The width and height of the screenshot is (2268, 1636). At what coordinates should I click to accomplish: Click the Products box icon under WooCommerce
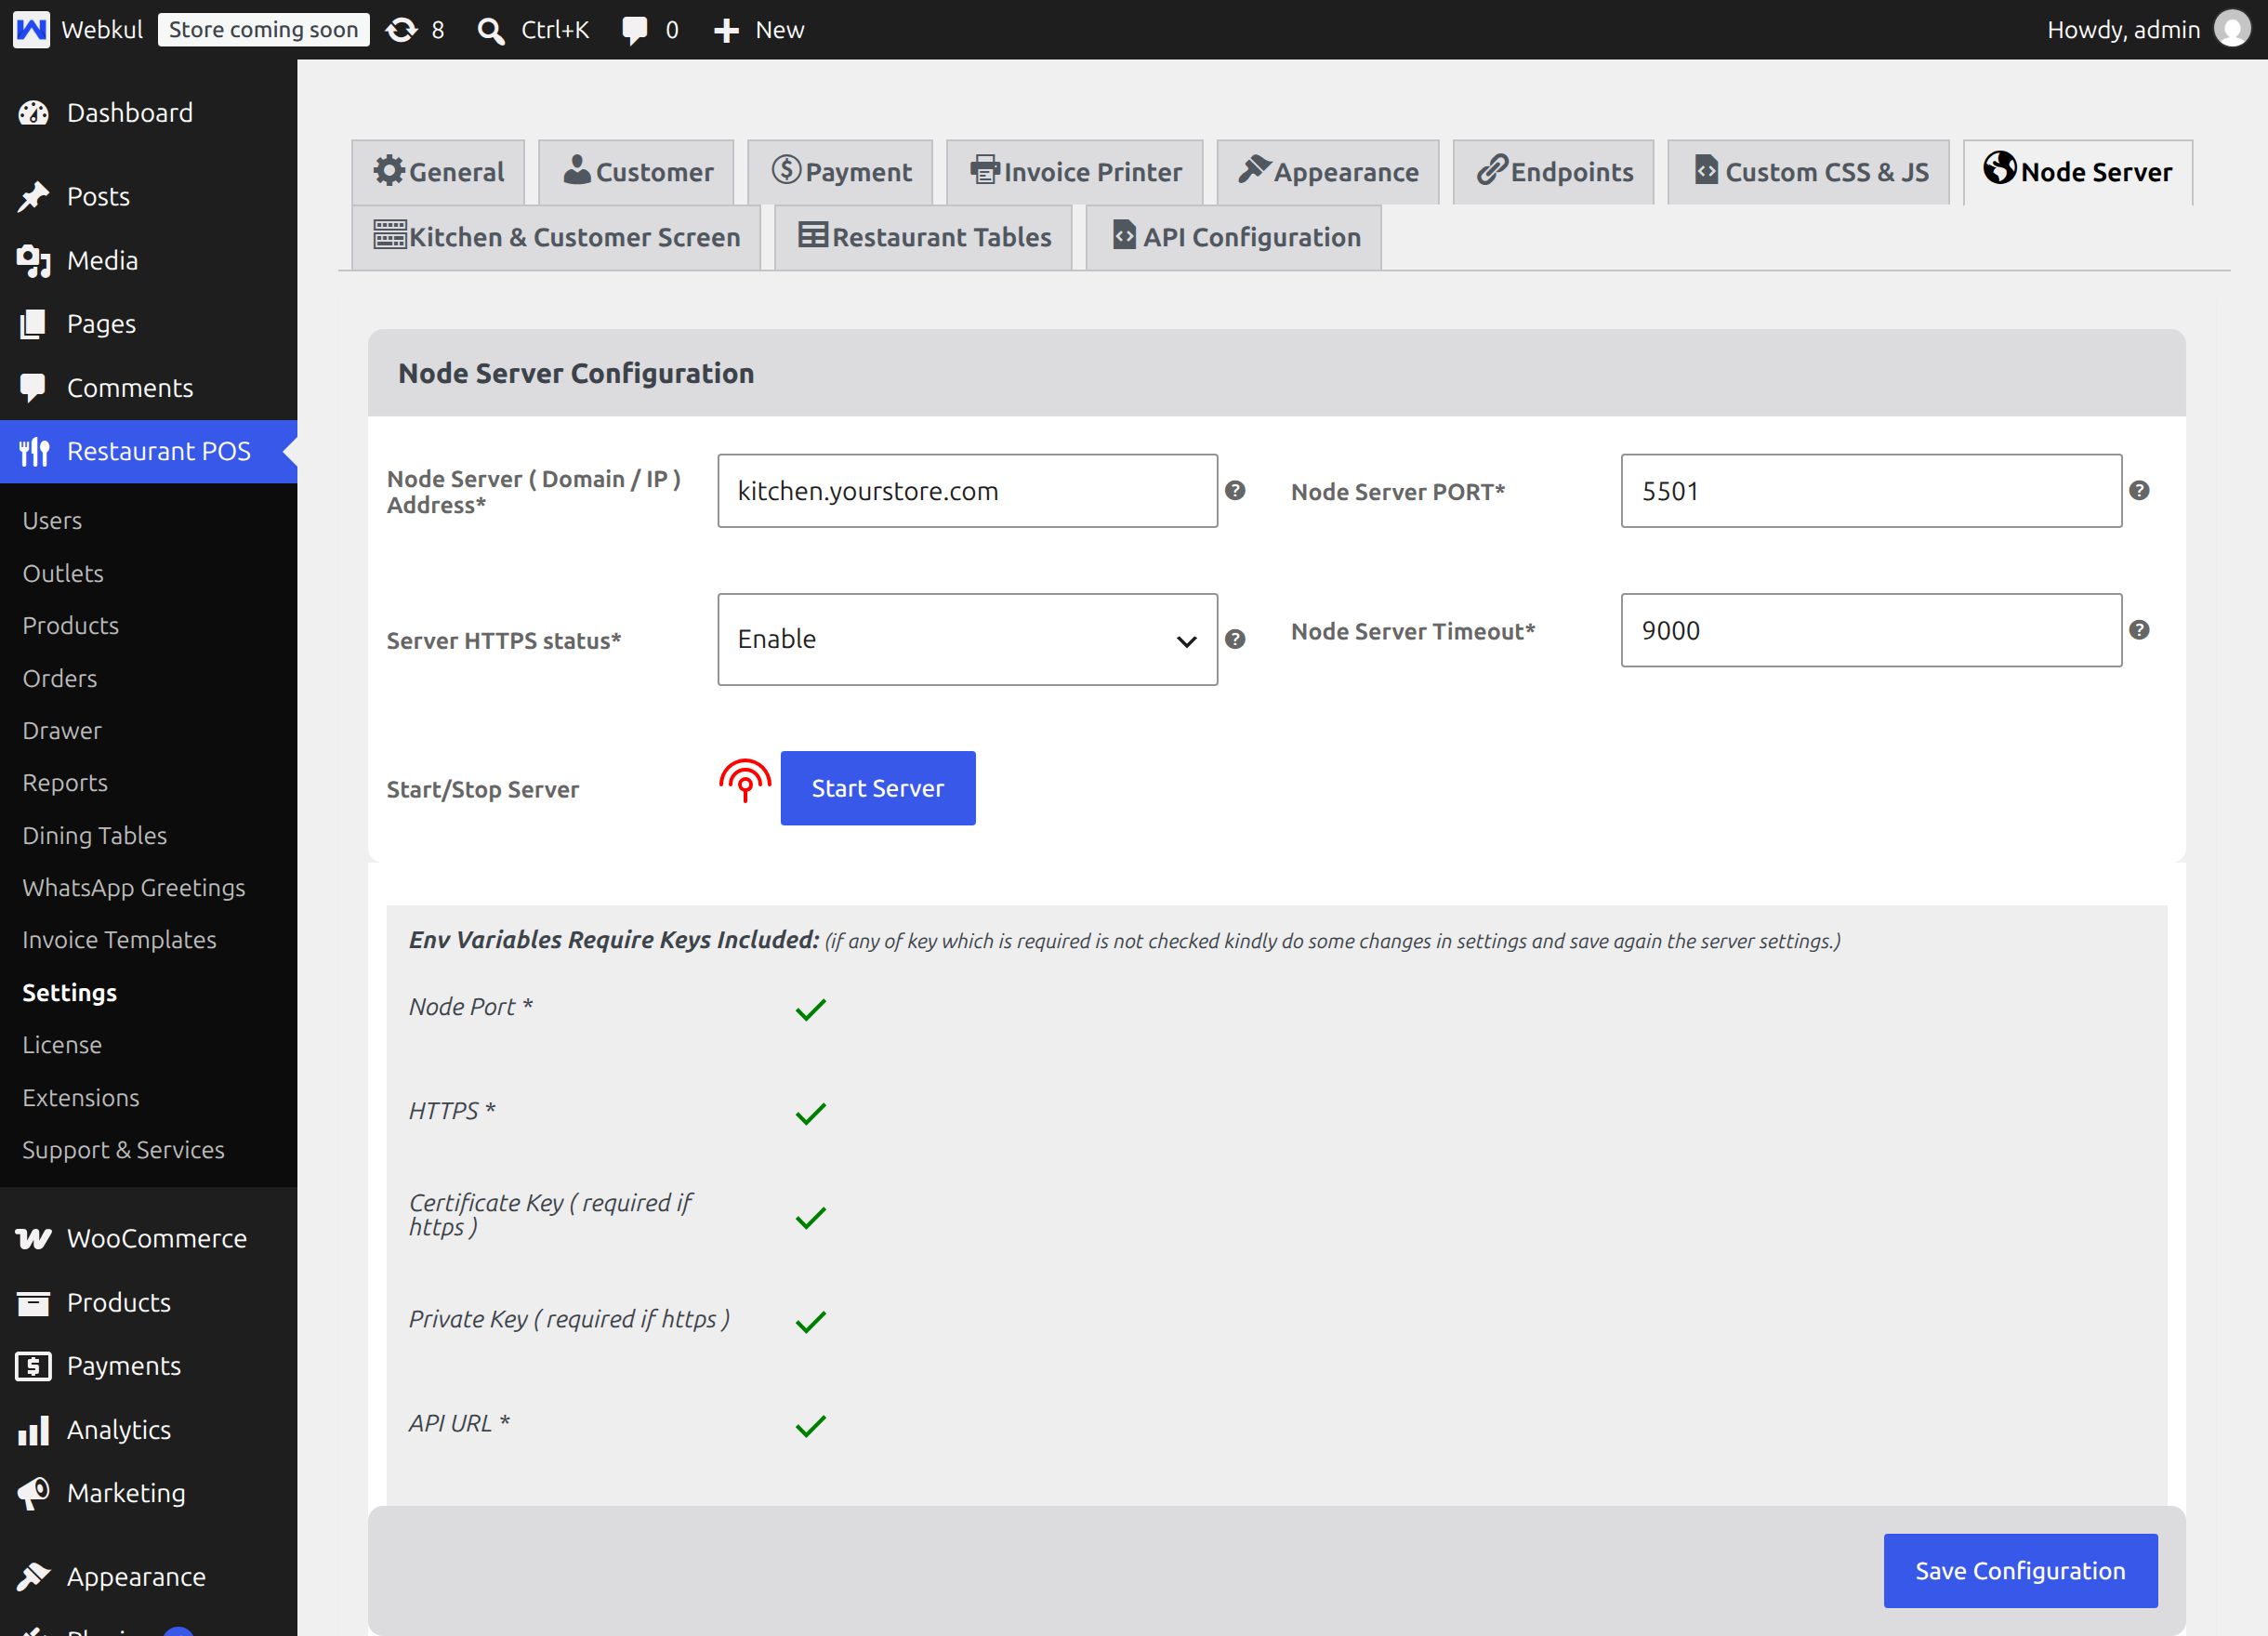click(33, 1303)
